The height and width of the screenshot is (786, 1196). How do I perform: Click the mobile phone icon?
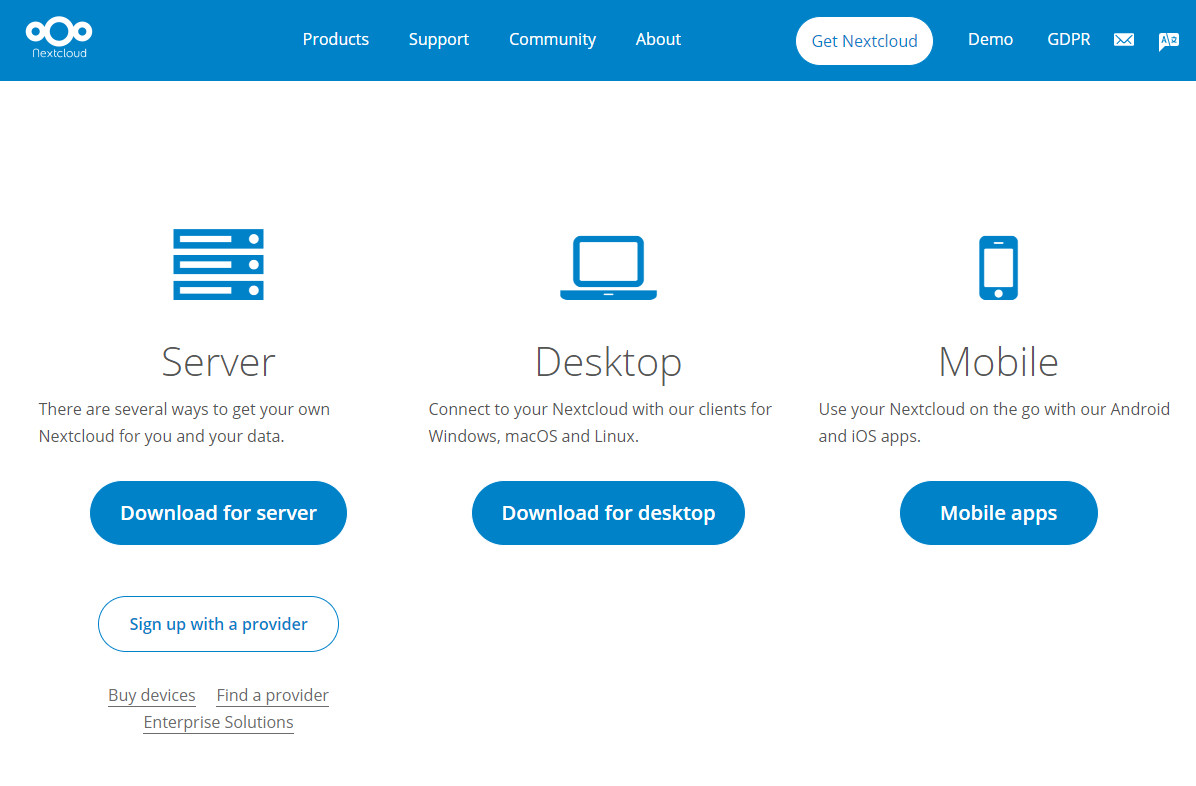[998, 268]
